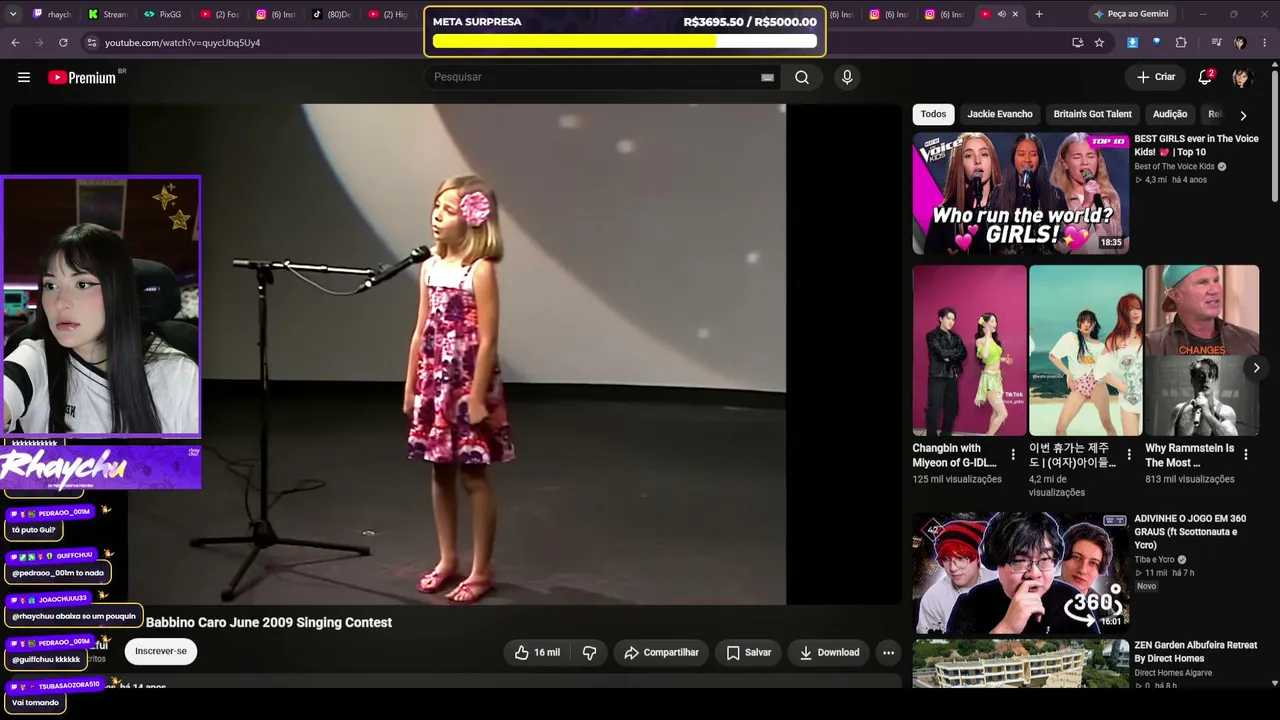
Task: Bookmark this page with the star icon
Action: pyautogui.click(x=1099, y=43)
